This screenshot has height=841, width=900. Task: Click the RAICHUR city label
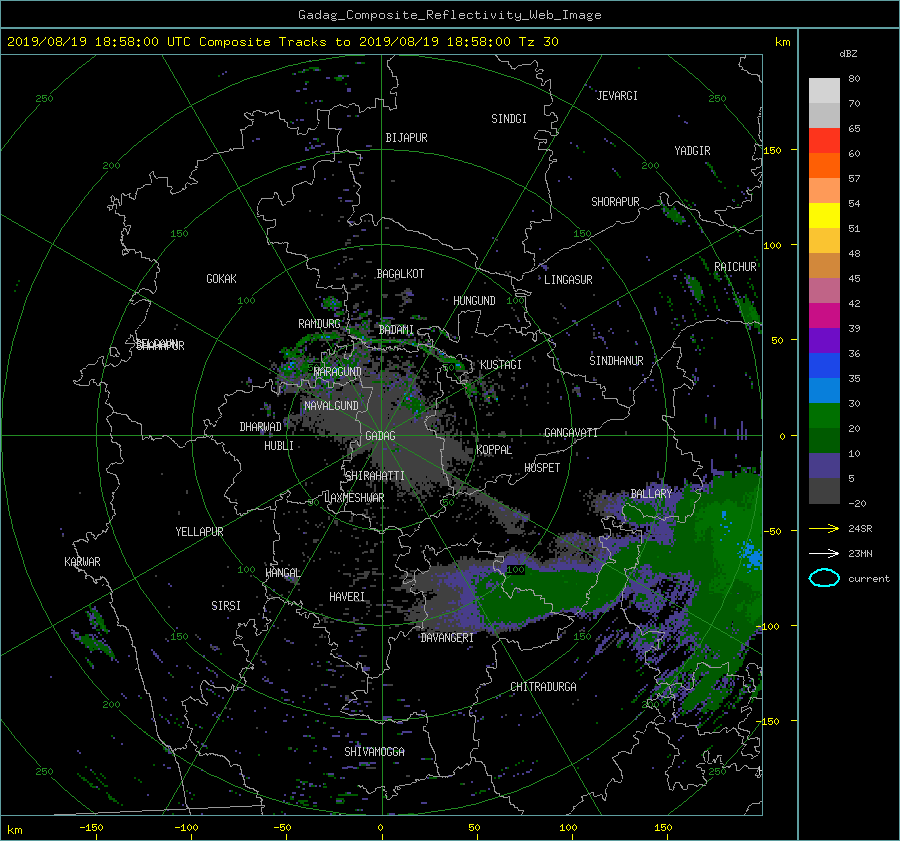coord(735,267)
